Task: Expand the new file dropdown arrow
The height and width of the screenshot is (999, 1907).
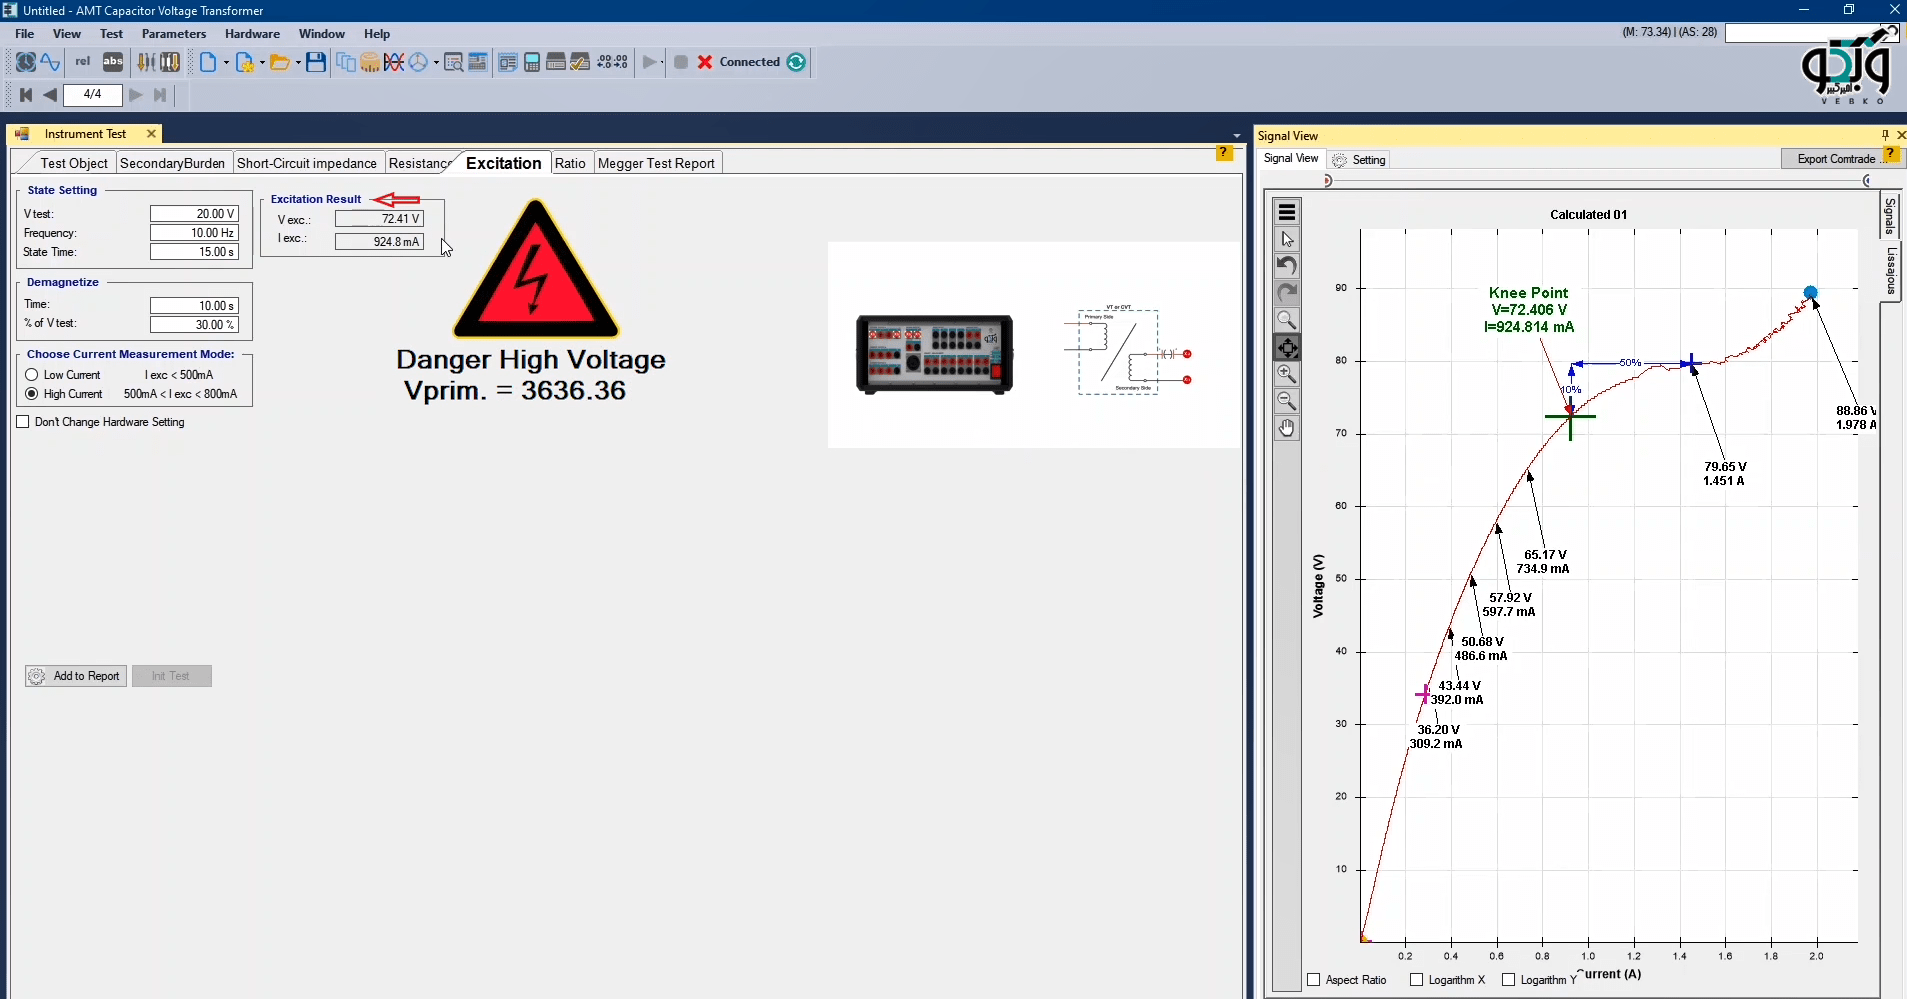Action: coord(226,63)
